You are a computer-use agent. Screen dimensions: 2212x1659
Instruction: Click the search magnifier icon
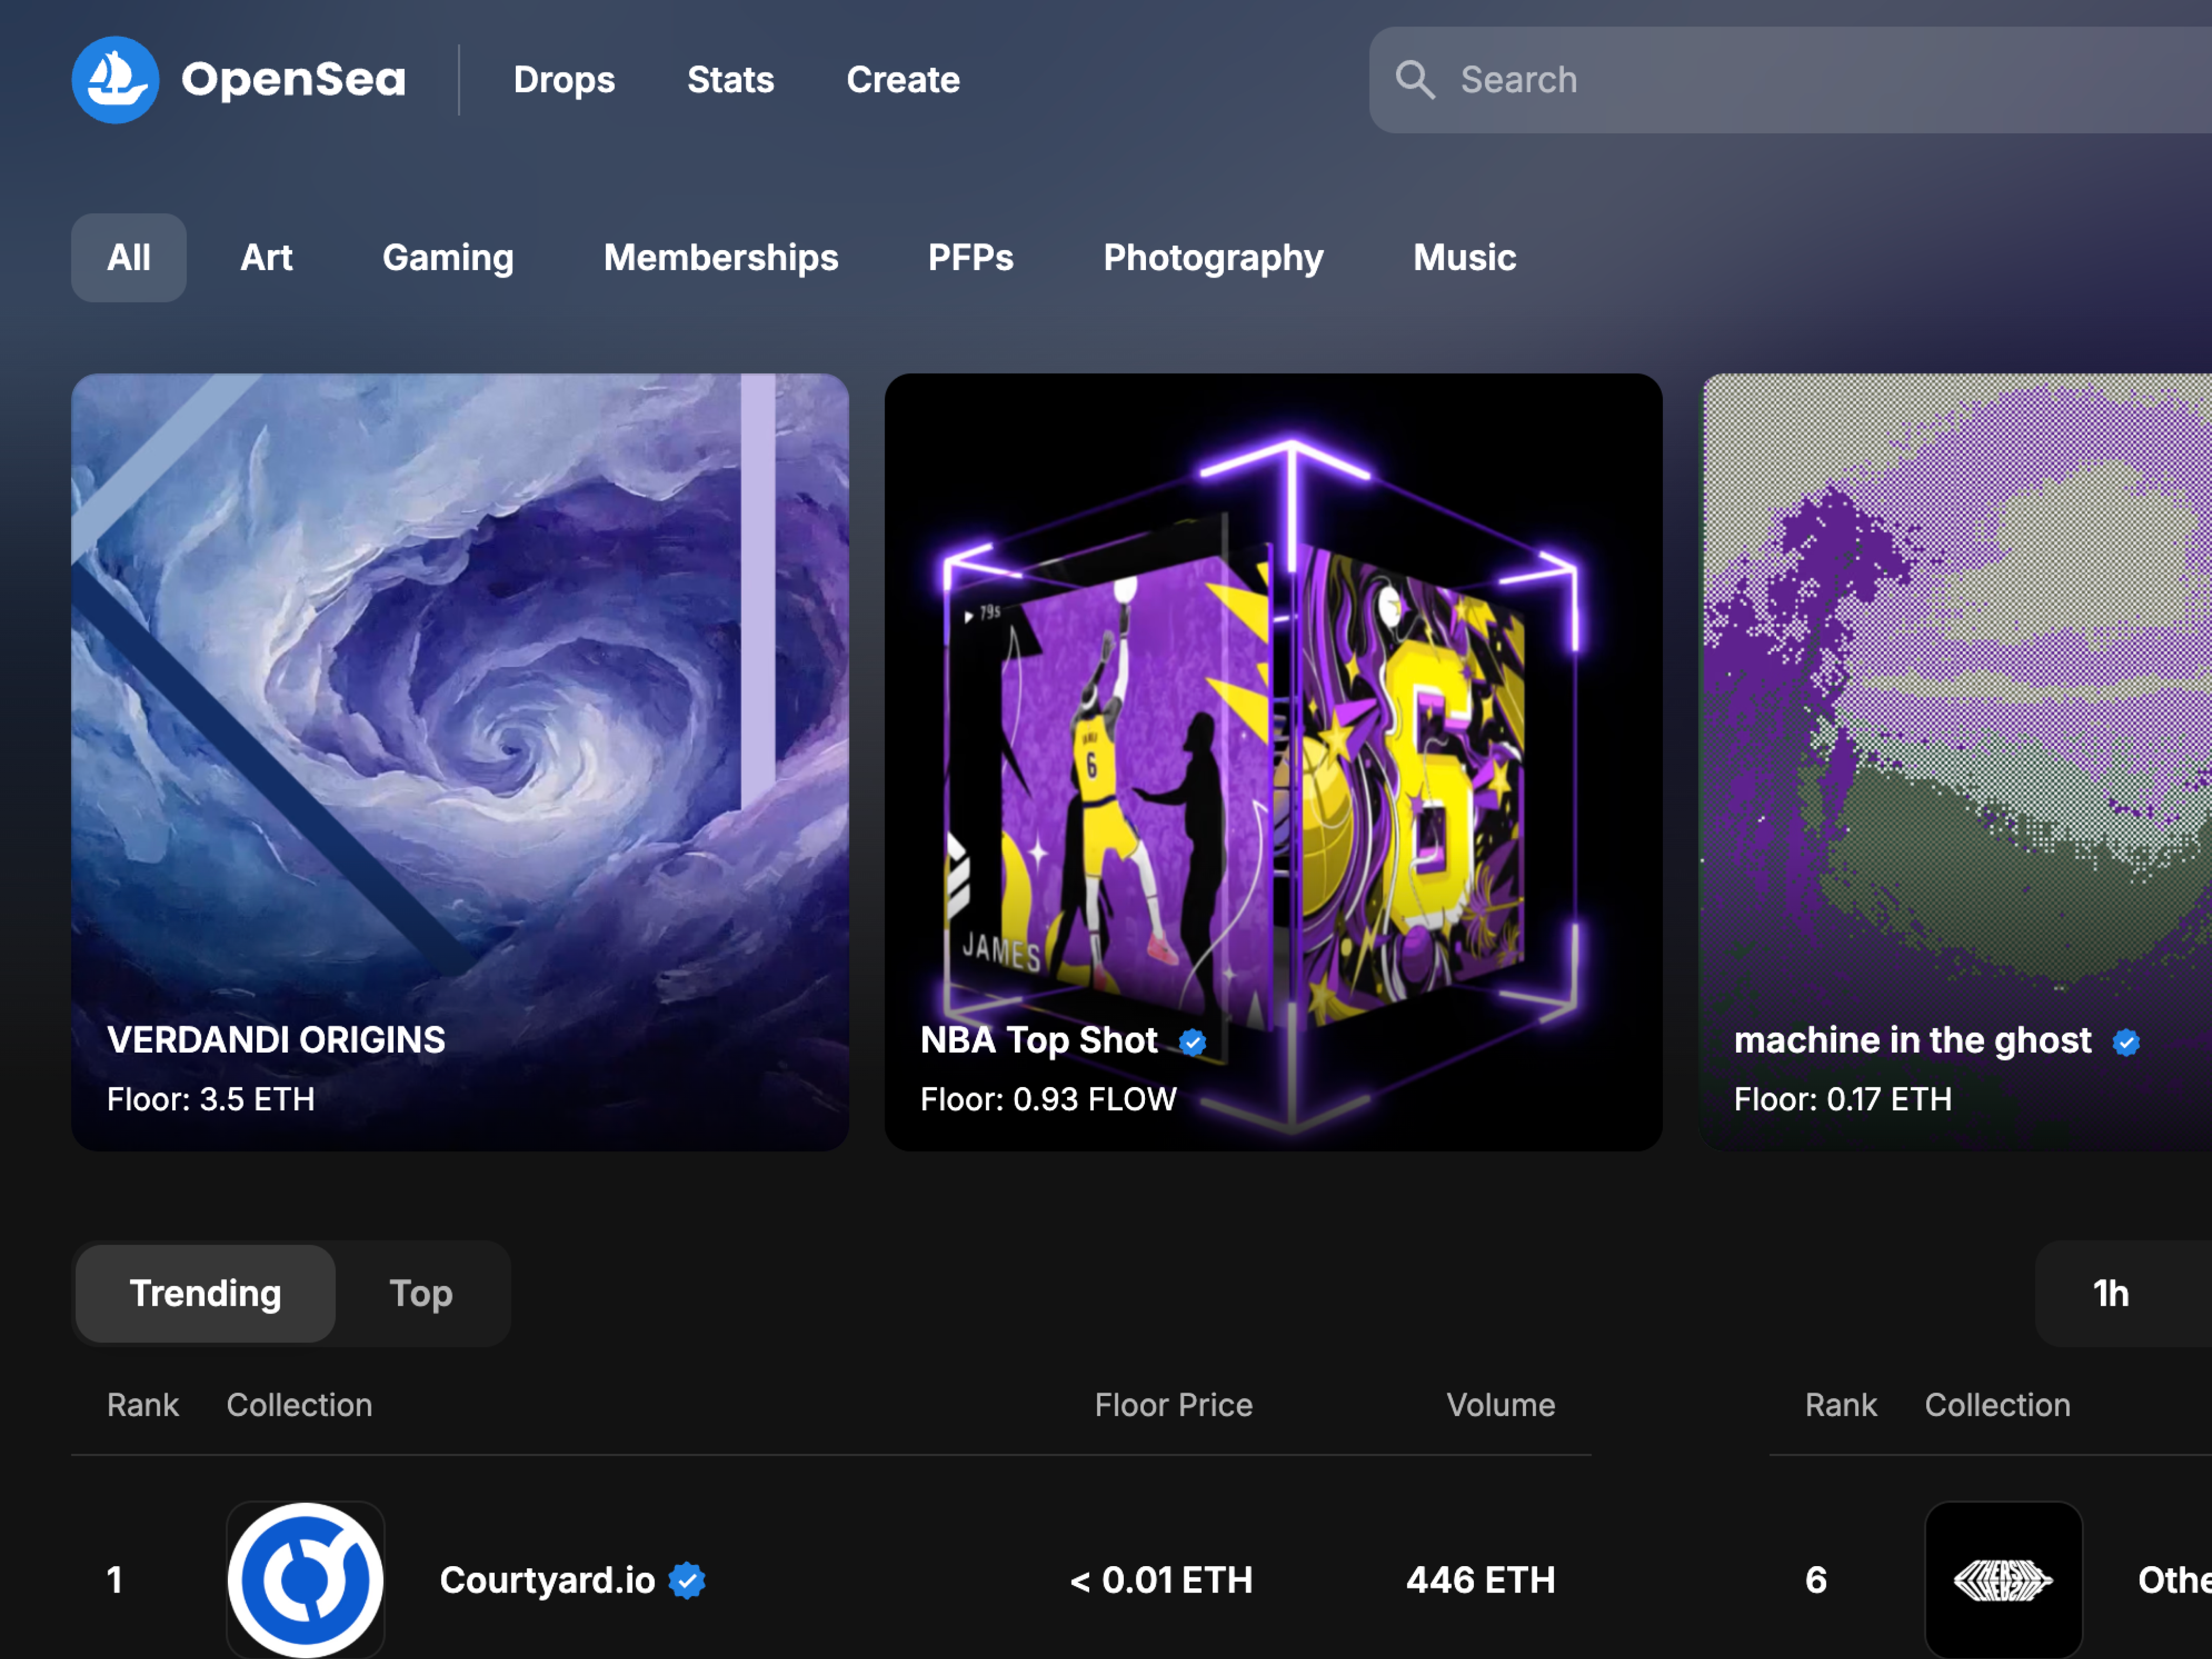(1414, 80)
